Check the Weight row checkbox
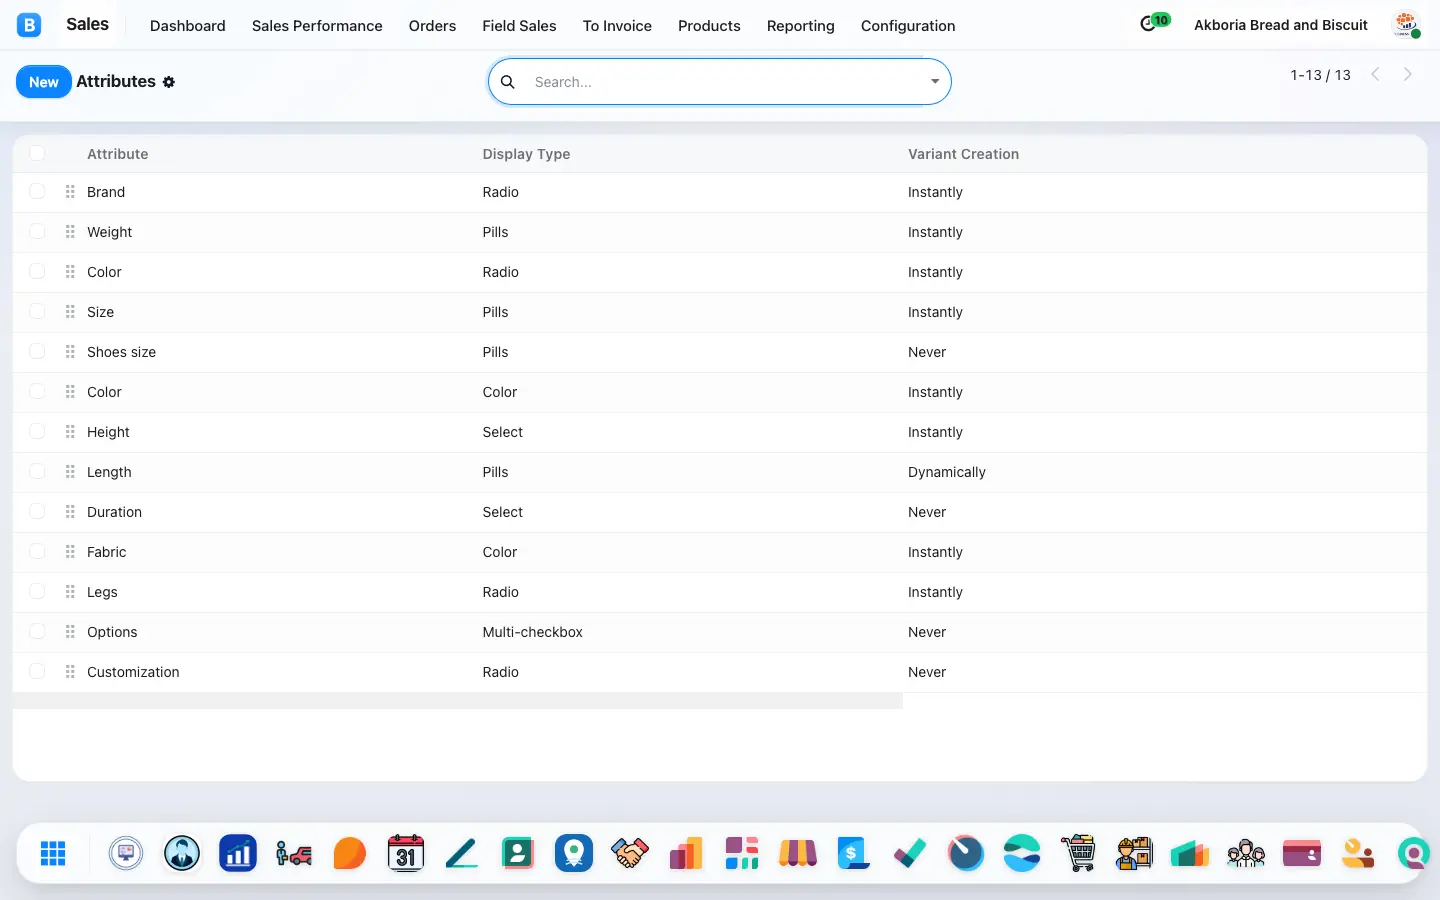Image resolution: width=1440 pixels, height=900 pixels. pos(37,231)
